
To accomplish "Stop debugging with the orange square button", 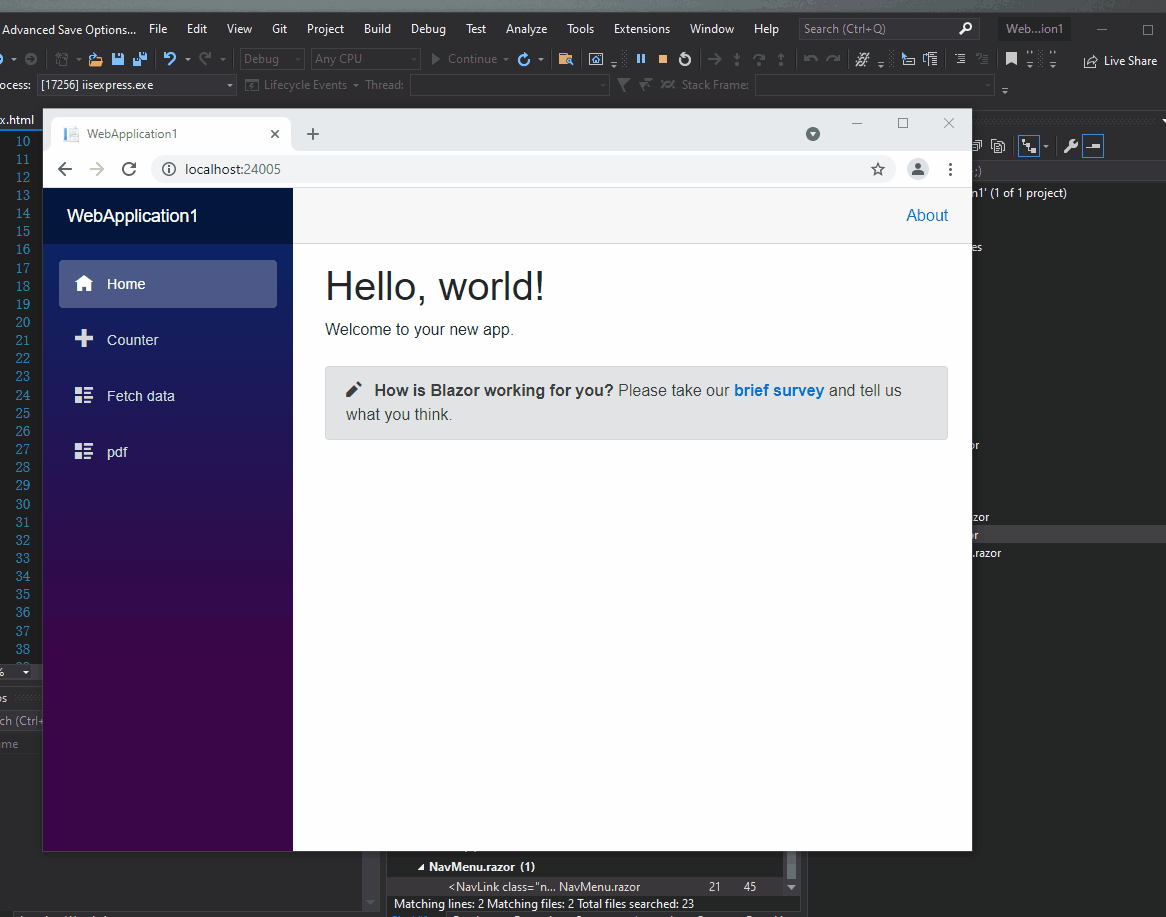I will coord(663,59).
